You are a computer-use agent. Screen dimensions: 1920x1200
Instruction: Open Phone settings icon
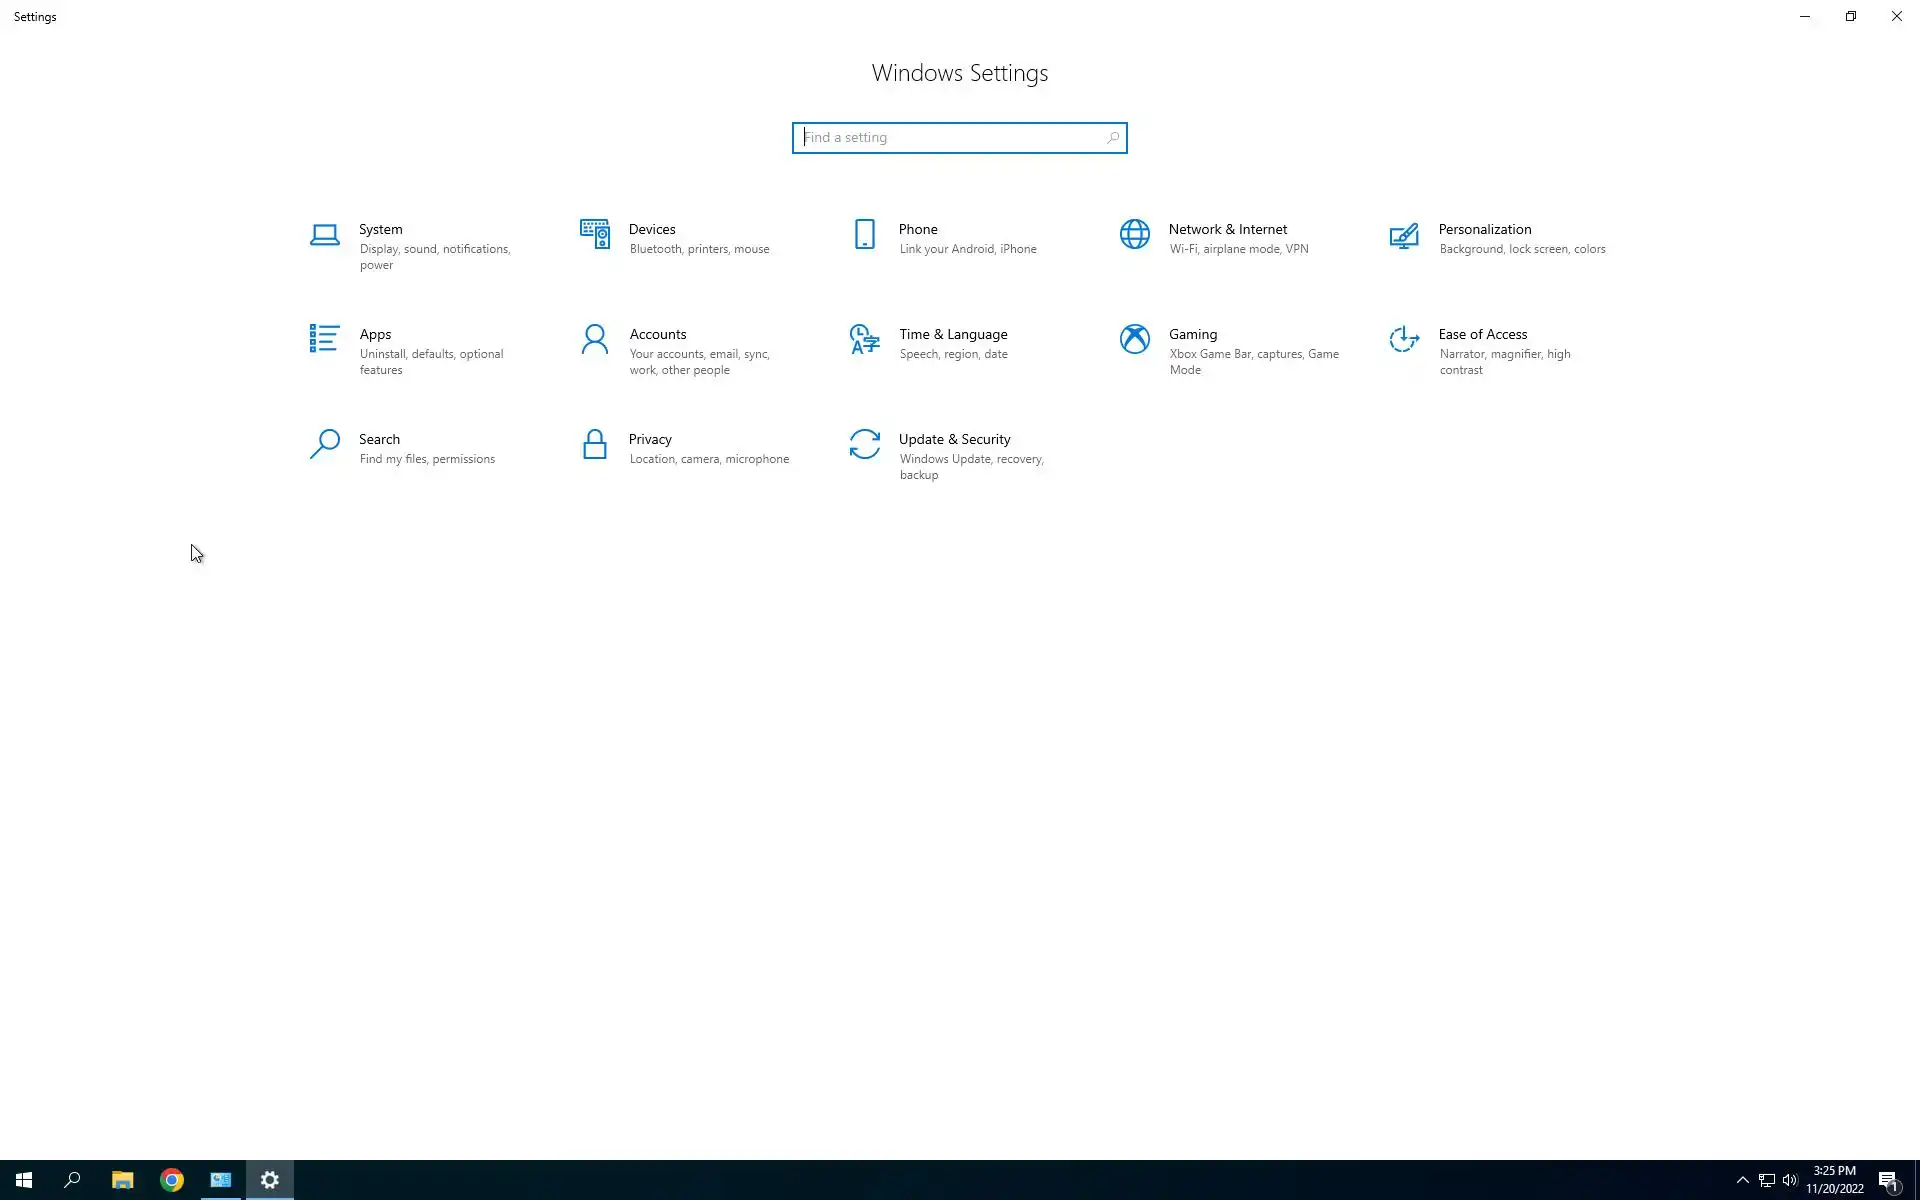tap(864, 234)
